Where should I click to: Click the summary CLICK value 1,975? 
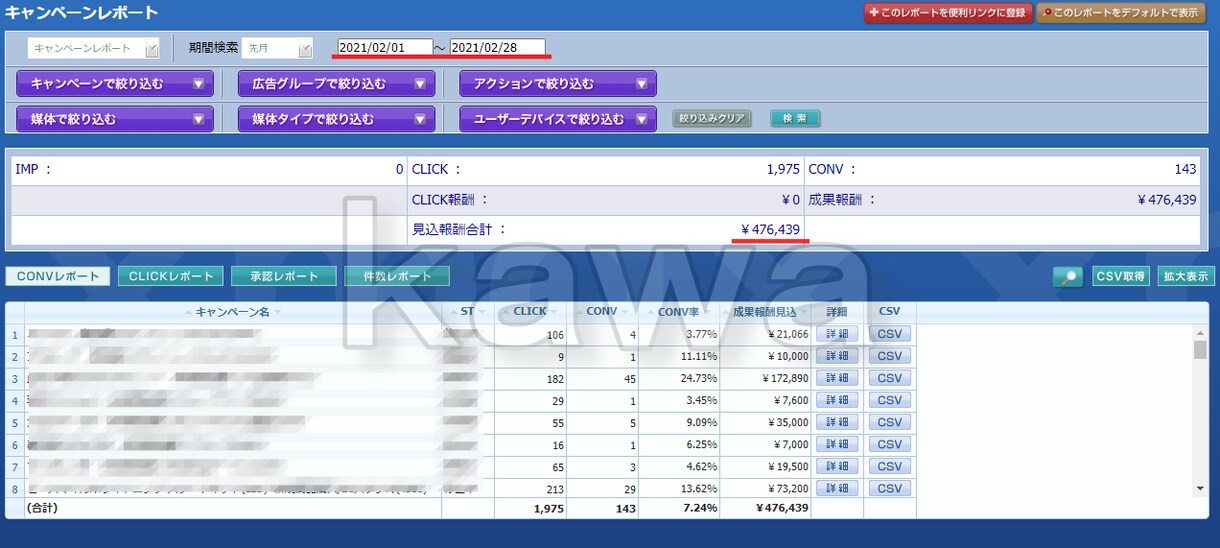click(783, 170)
